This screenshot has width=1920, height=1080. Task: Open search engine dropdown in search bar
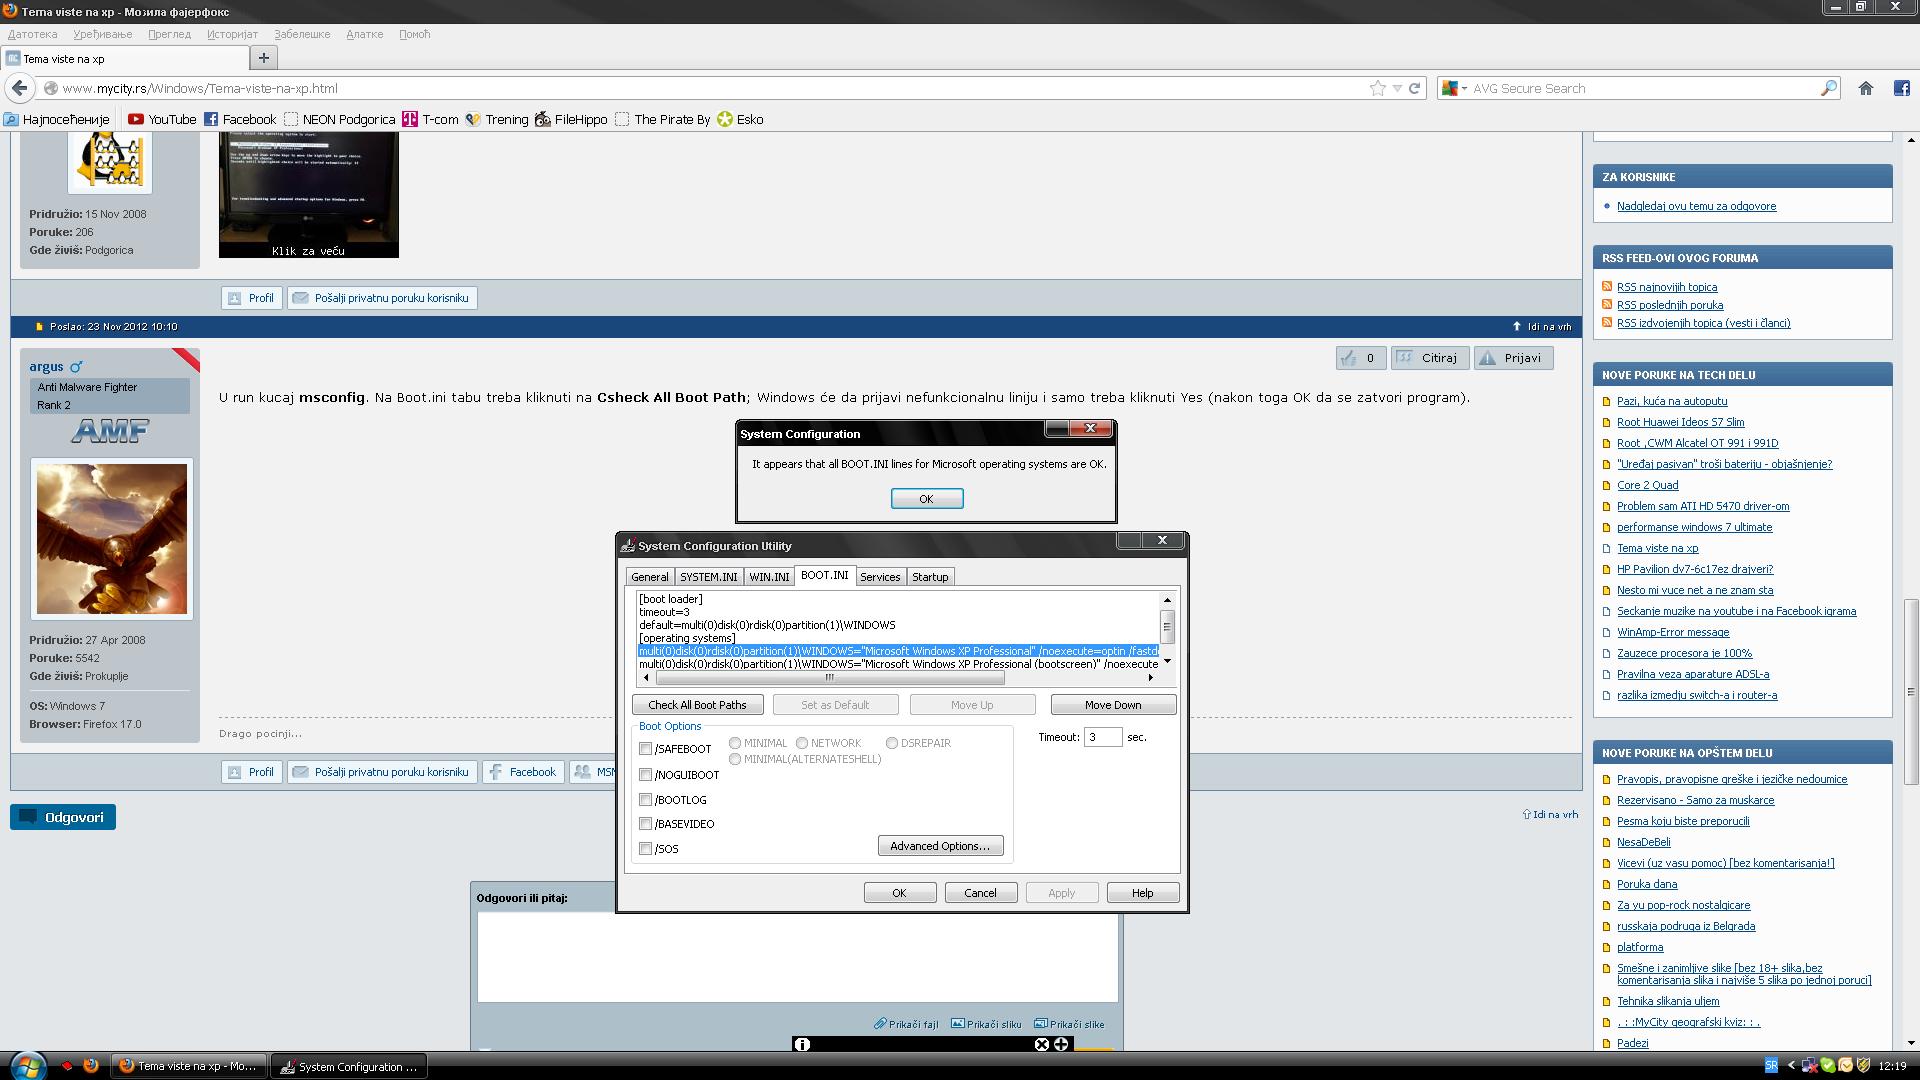(x=1455, y=88)
